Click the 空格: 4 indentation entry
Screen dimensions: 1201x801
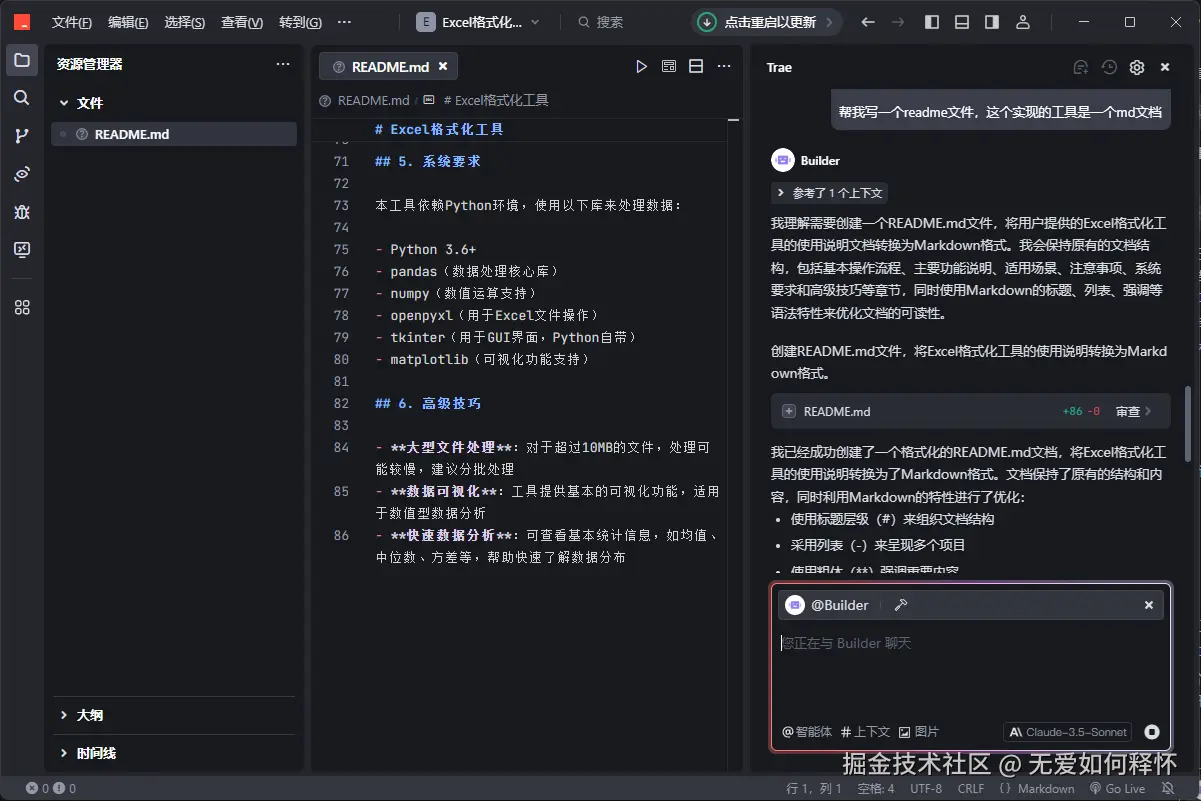[x=876, y=789]
